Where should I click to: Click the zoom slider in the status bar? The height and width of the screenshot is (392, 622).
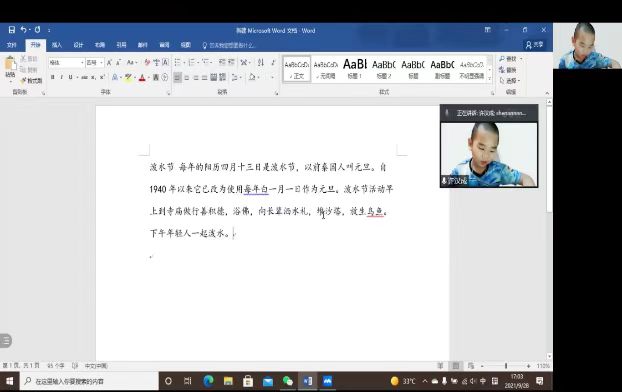tap(506, 365)
